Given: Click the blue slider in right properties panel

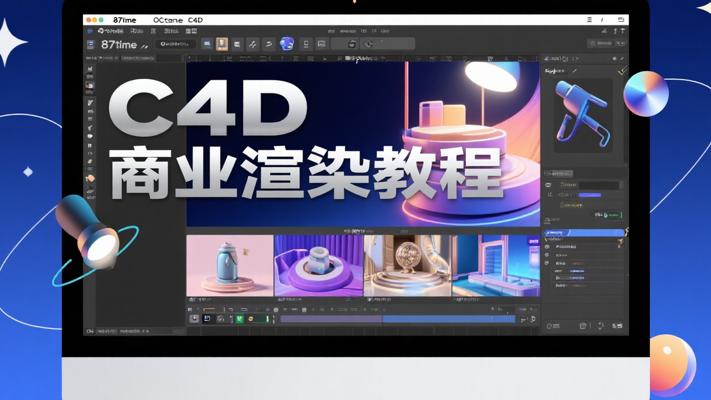Looking at the screenshot, I should (x=589, y=195).
